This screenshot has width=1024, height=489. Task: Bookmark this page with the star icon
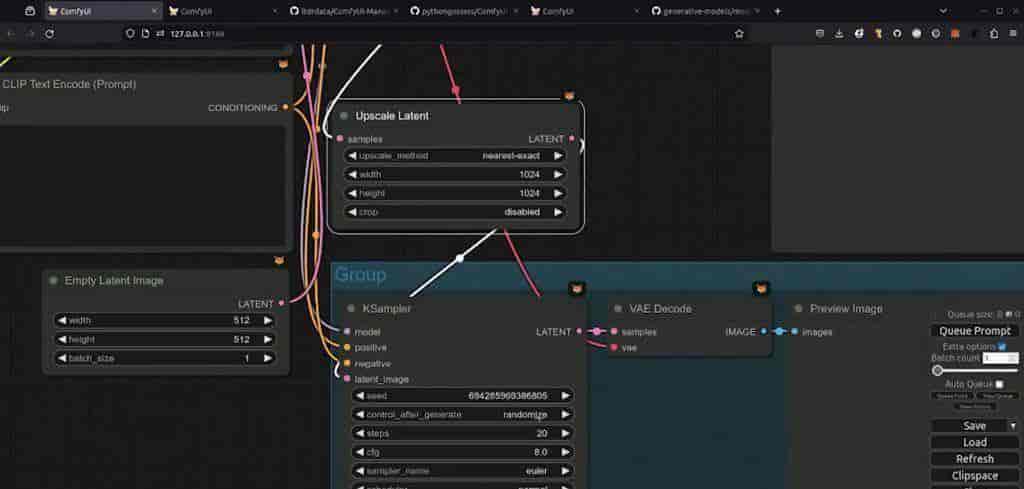739,33
